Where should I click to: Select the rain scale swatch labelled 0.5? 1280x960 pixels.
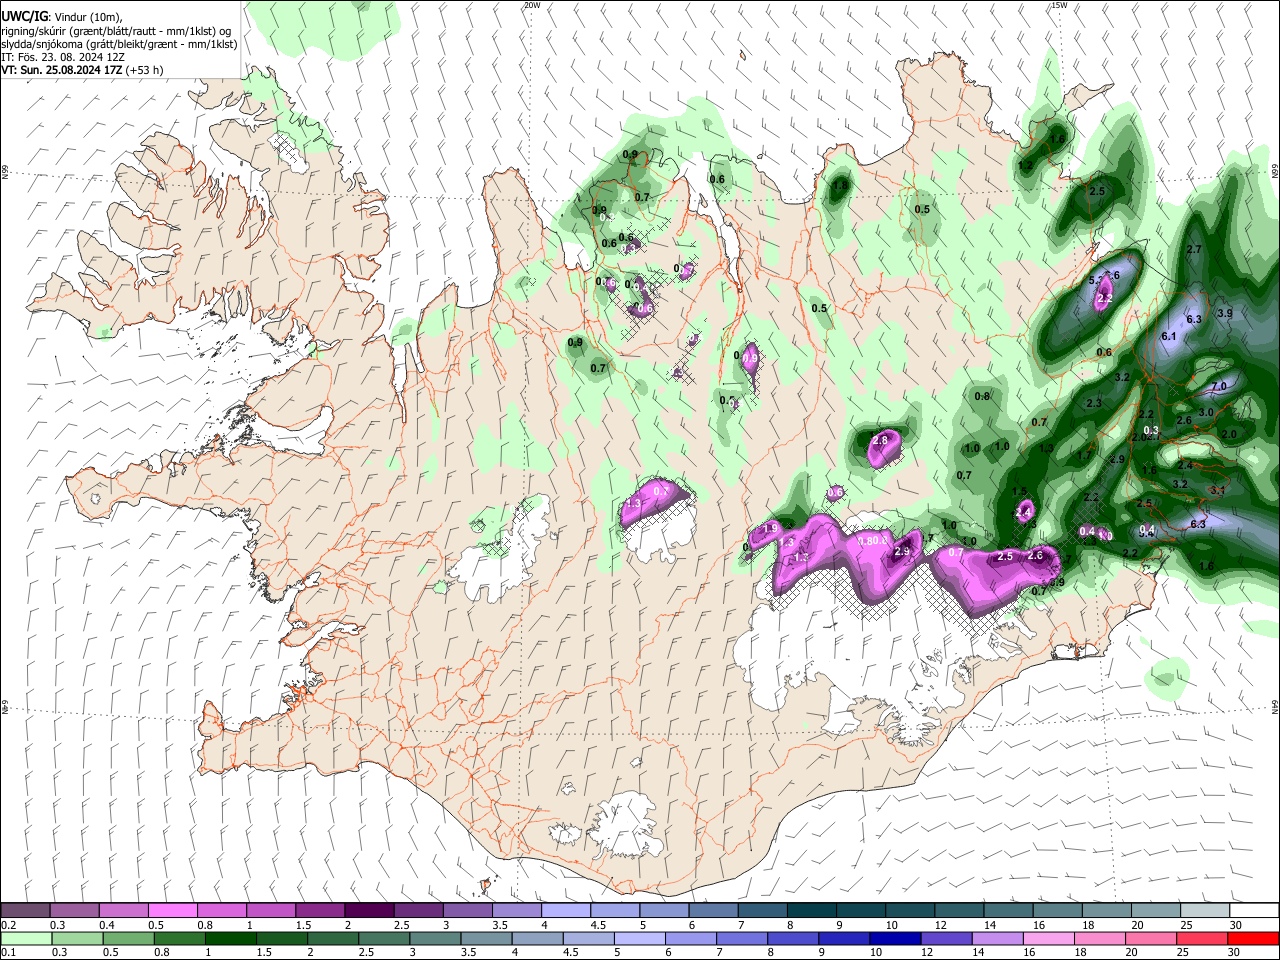[x=128, y=939]
